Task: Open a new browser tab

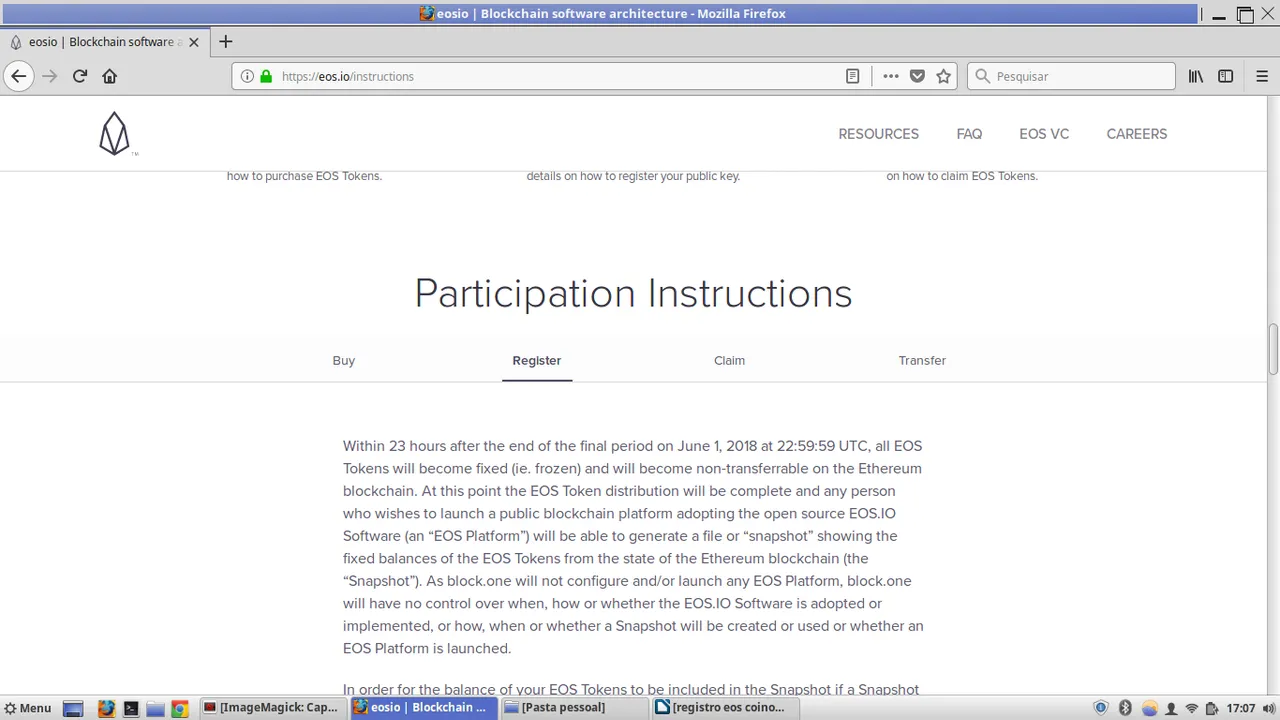Action: point(226,41)
